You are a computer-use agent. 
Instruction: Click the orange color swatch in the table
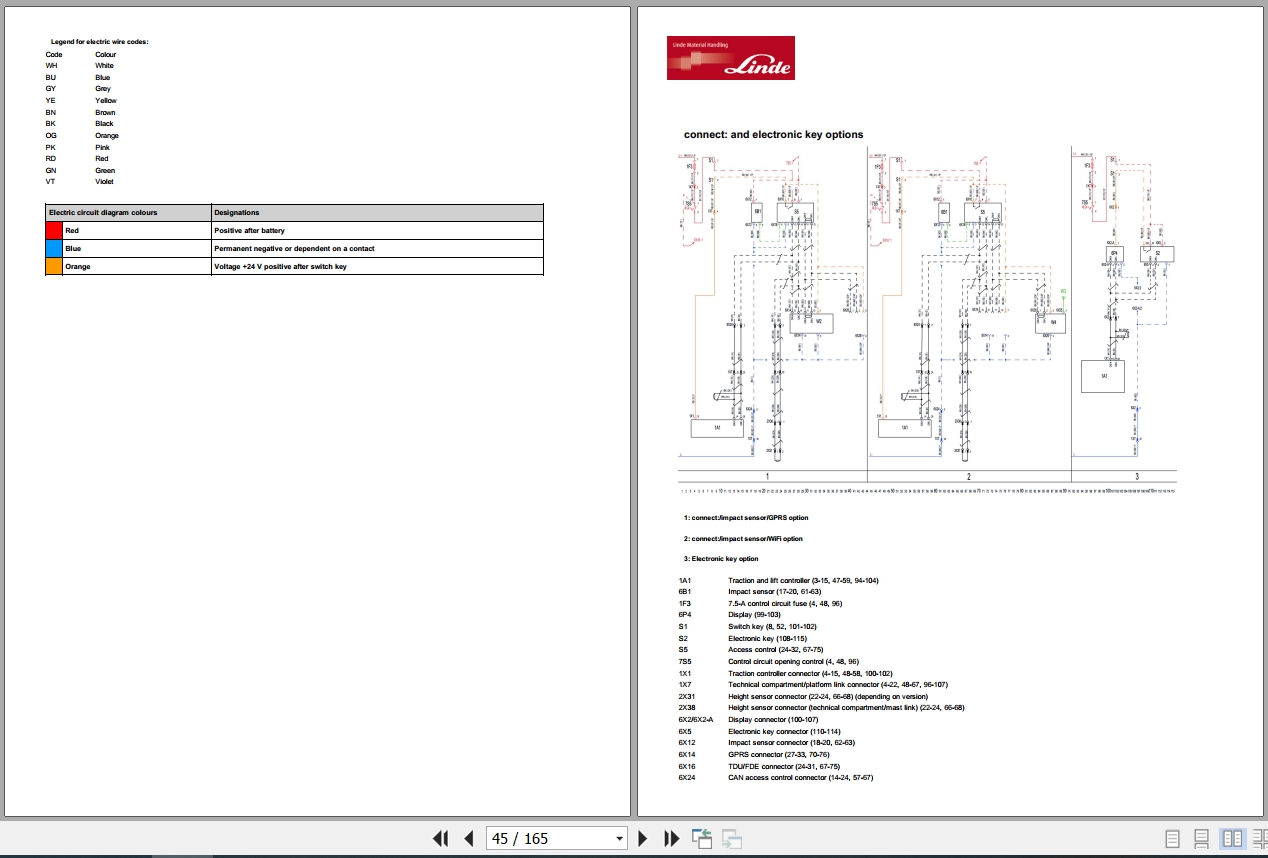tap(54, 266)
